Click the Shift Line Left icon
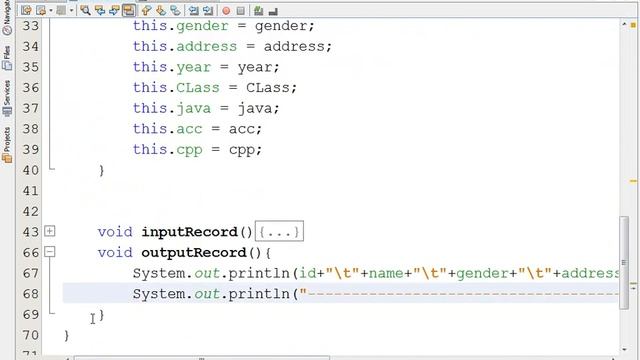 tap(194, 10)
